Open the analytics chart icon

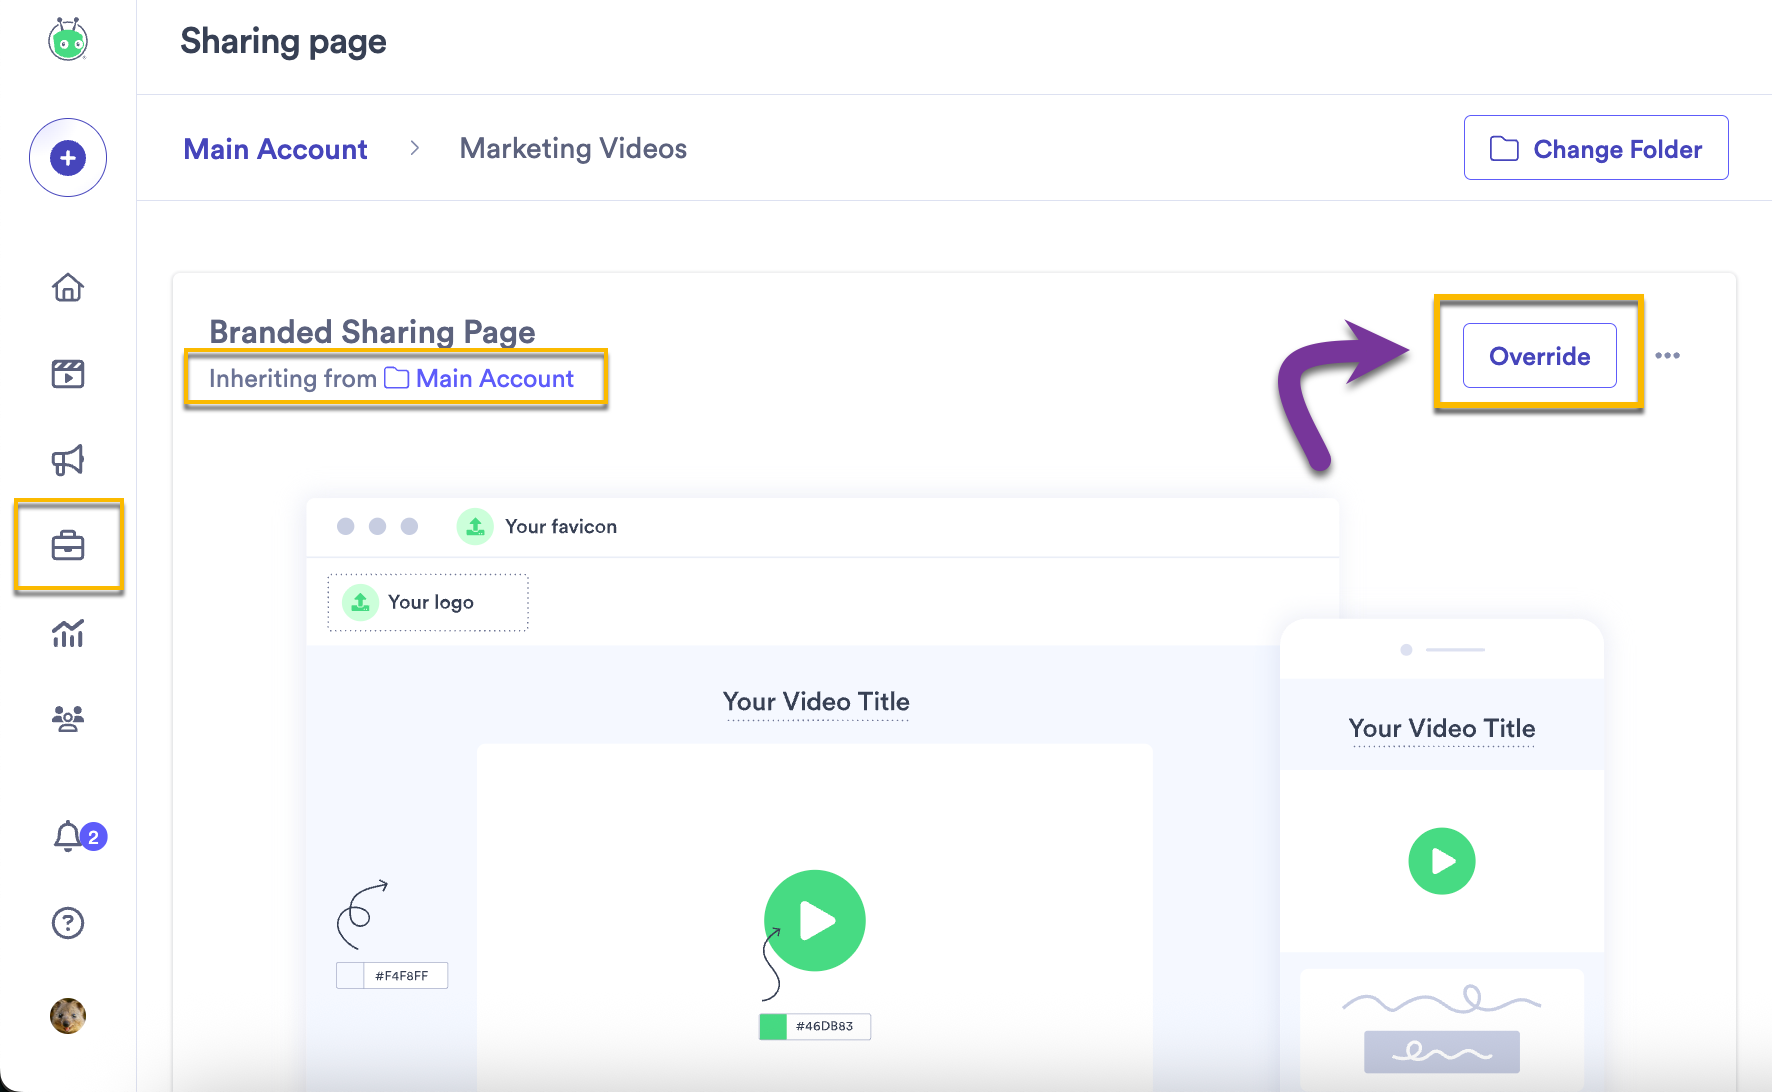tap(67, 633)
